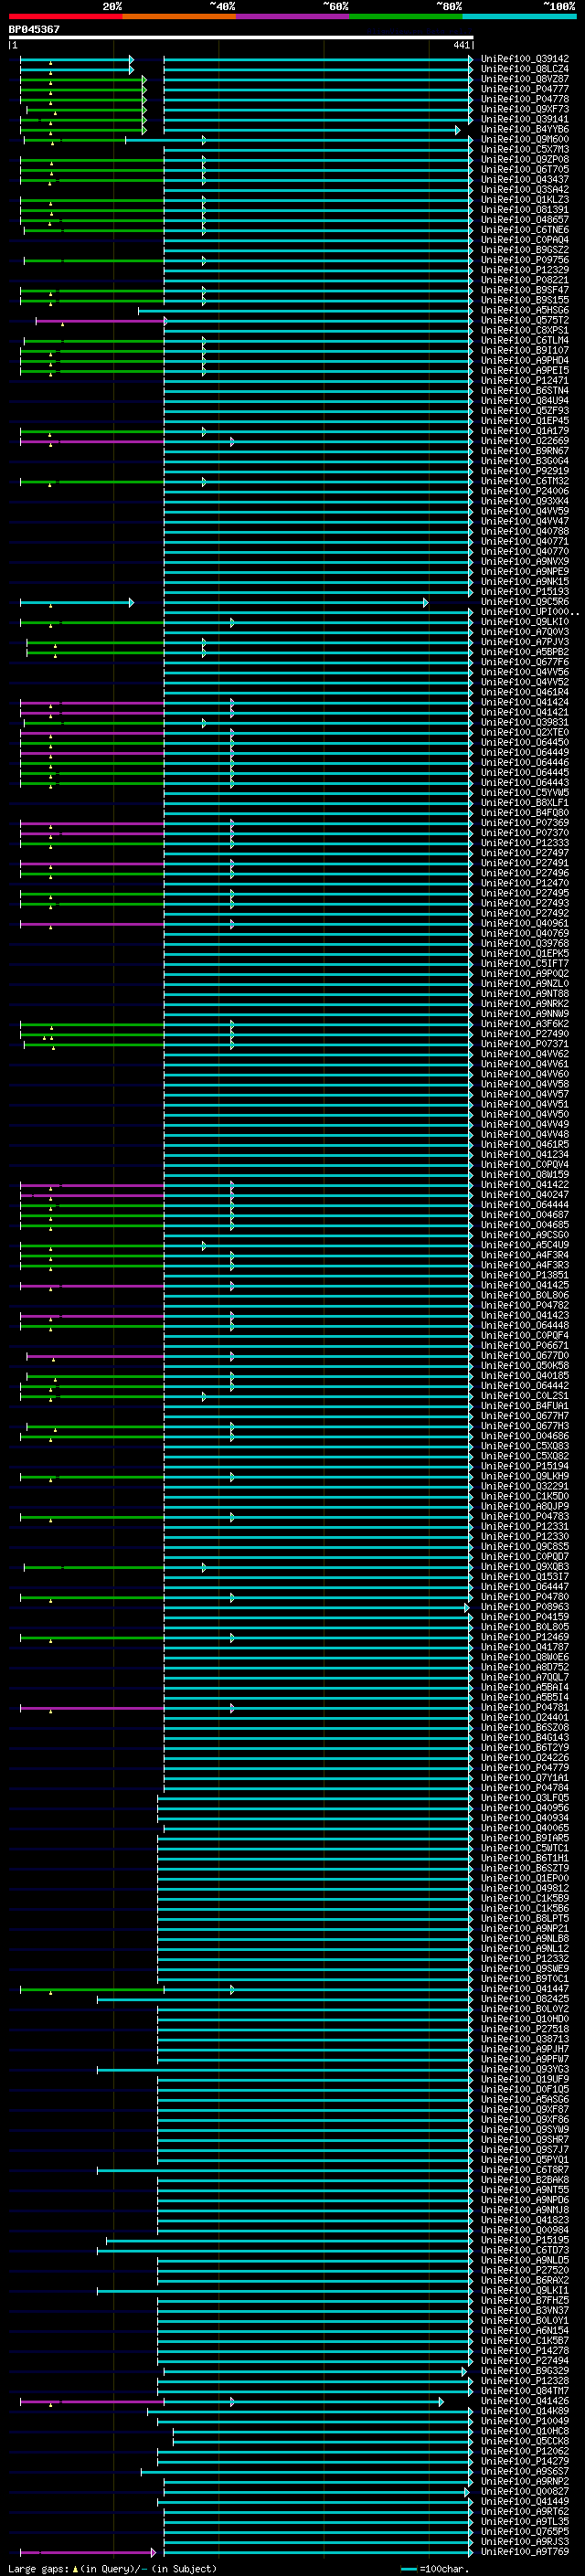Select hit label UniRef100_B6T1H1

click(x=525, y=1858)
